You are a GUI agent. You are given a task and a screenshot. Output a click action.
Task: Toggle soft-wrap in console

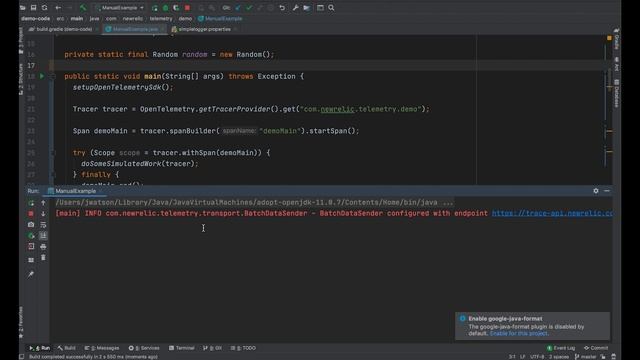pyautogui.click(x=43, y=225)
